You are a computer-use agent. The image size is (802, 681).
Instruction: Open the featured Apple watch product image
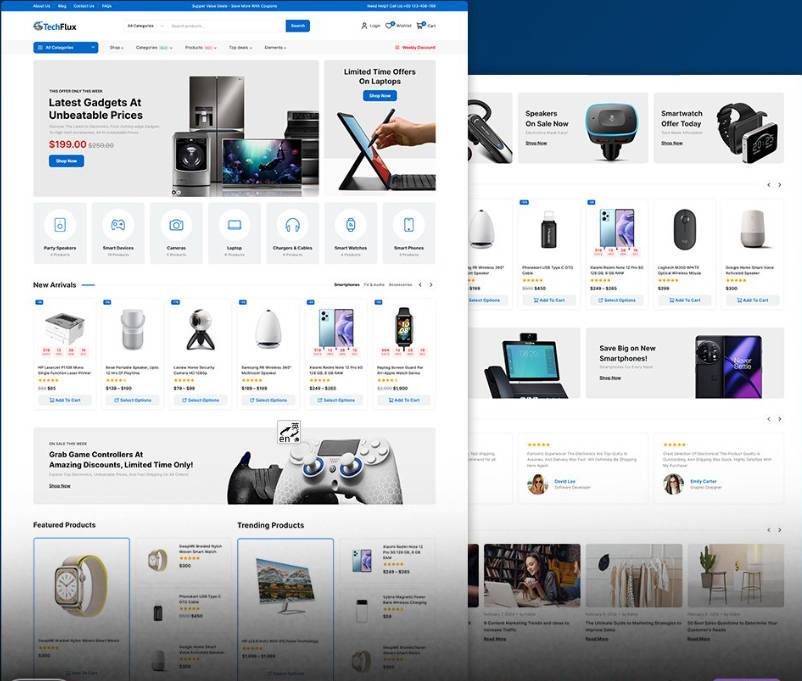coord(81,586)
